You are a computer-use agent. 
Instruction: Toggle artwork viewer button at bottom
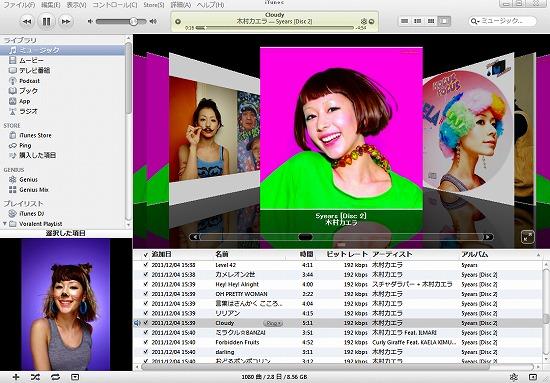pos(75,377)
